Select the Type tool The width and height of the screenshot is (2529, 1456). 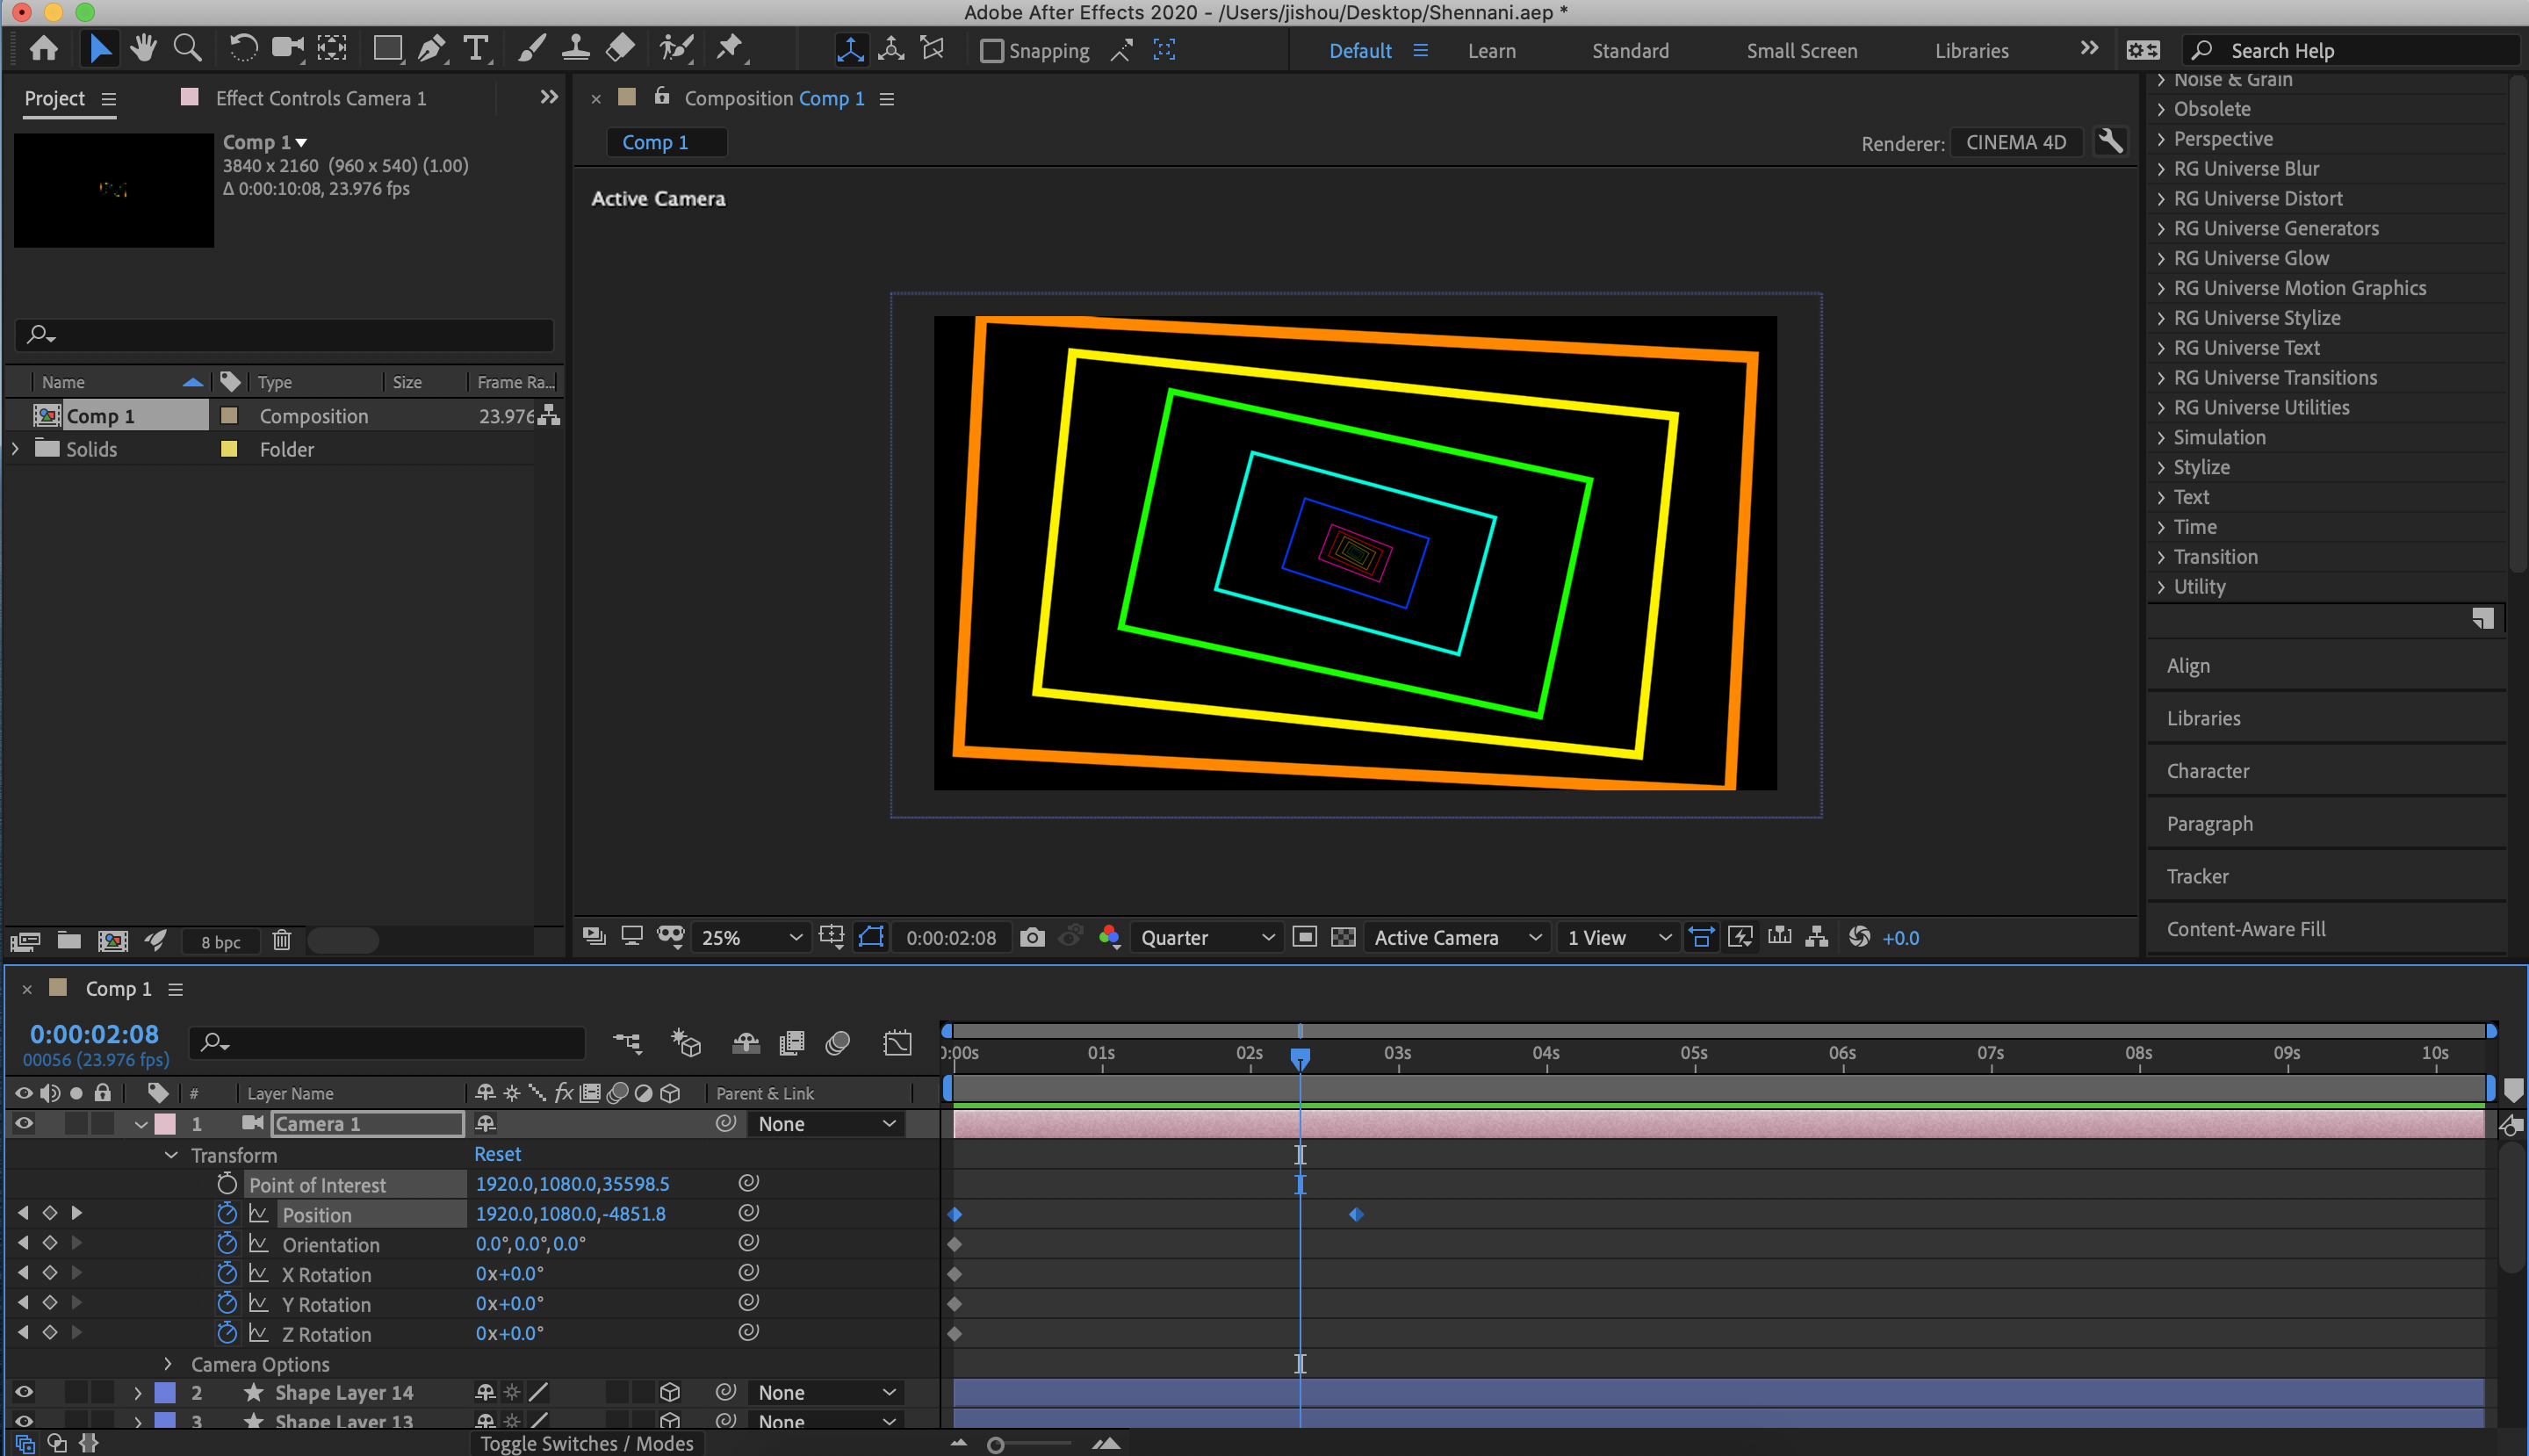click(x=476, y=47)
